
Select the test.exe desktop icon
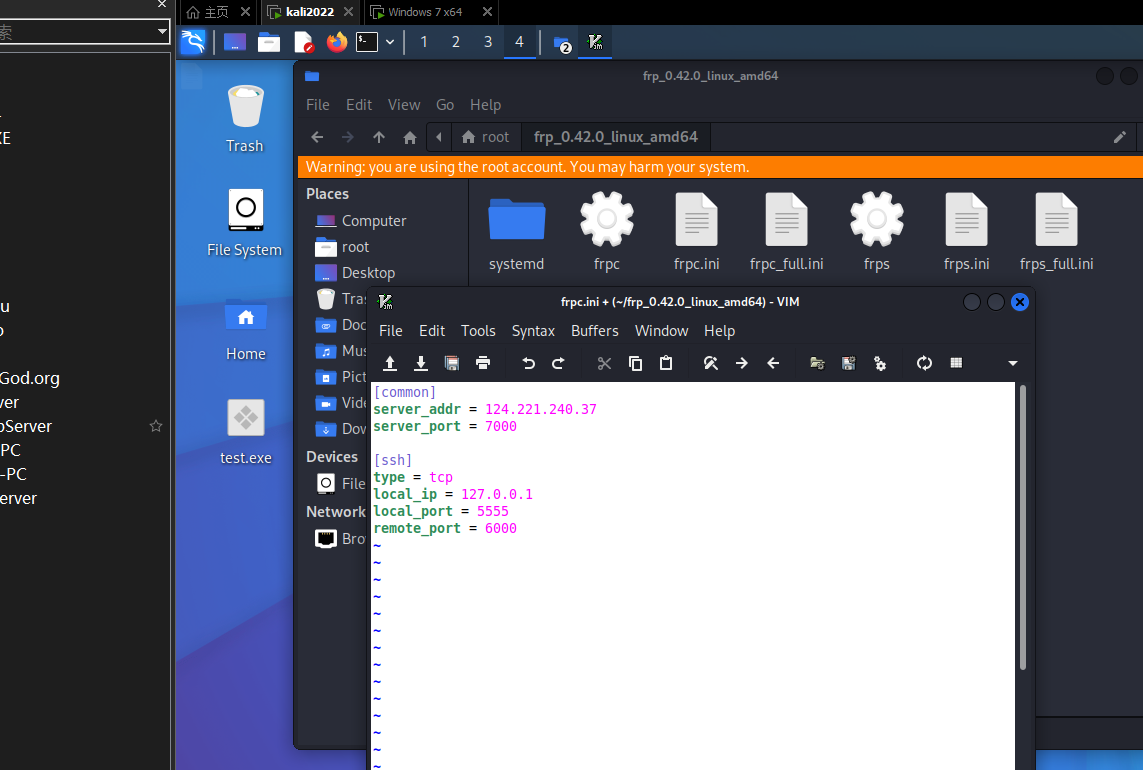click(x=246, y=432)
